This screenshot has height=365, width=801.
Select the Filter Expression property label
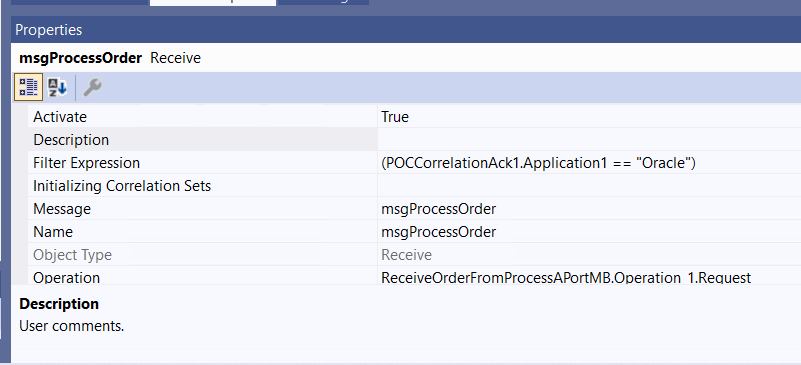click(x=86, y=163)
